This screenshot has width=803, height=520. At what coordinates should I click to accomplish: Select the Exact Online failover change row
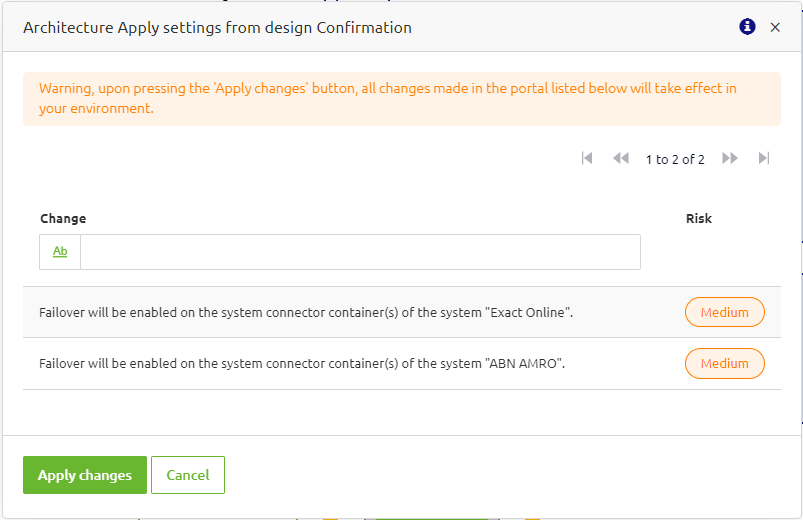pyautogui.click(x=402, y=312)
